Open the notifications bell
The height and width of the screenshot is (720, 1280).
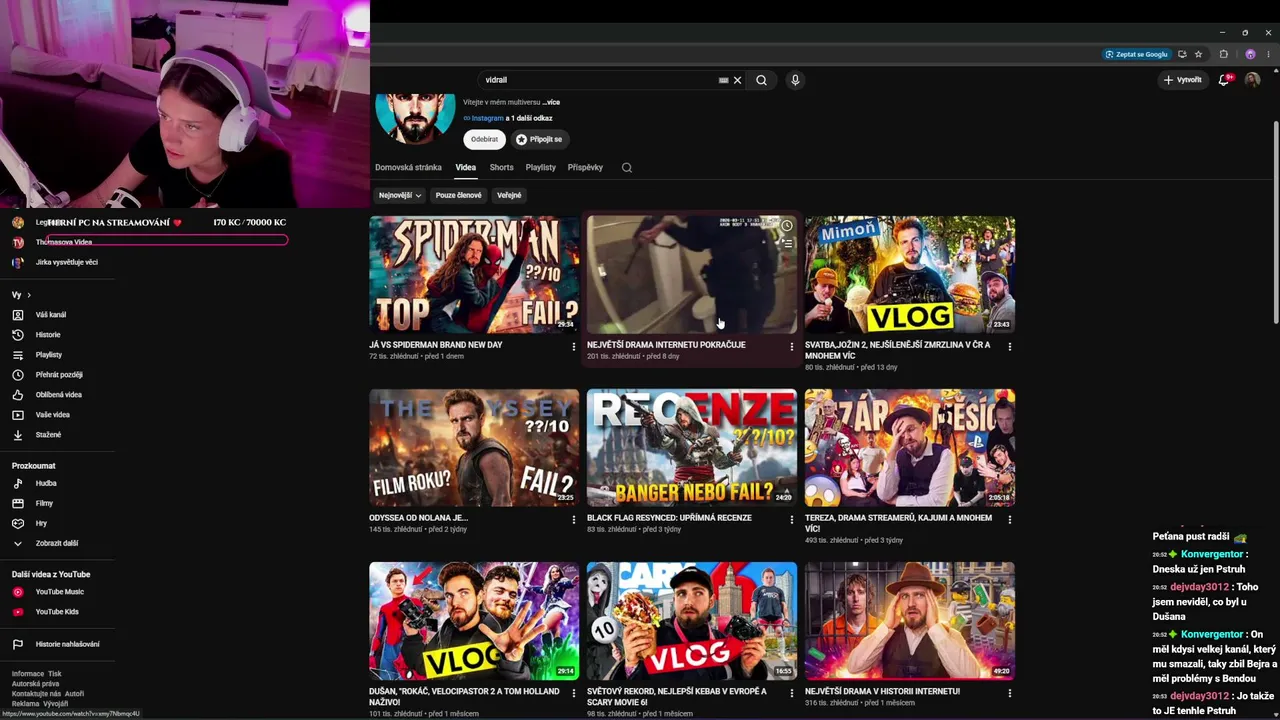pos(1224,80)
